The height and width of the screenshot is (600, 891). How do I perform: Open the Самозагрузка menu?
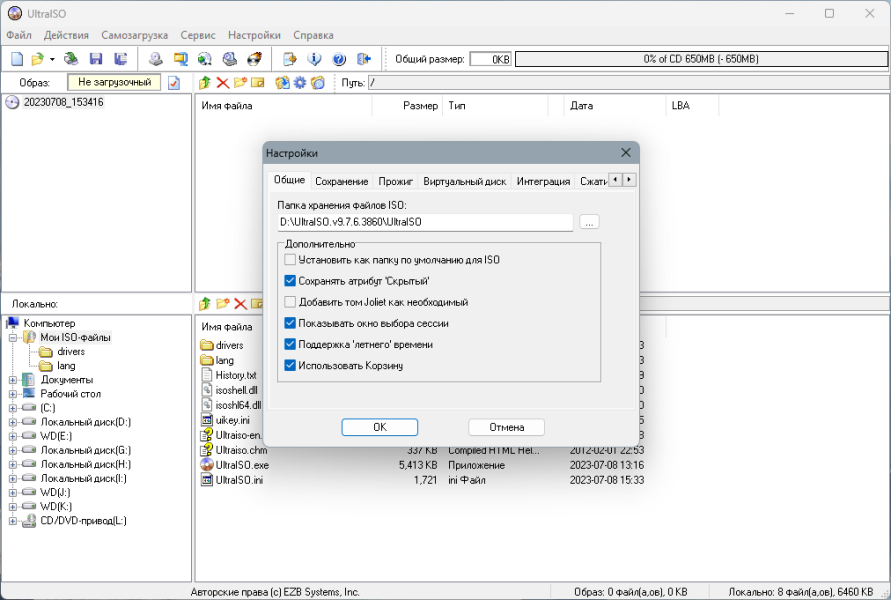pos(135,35)
